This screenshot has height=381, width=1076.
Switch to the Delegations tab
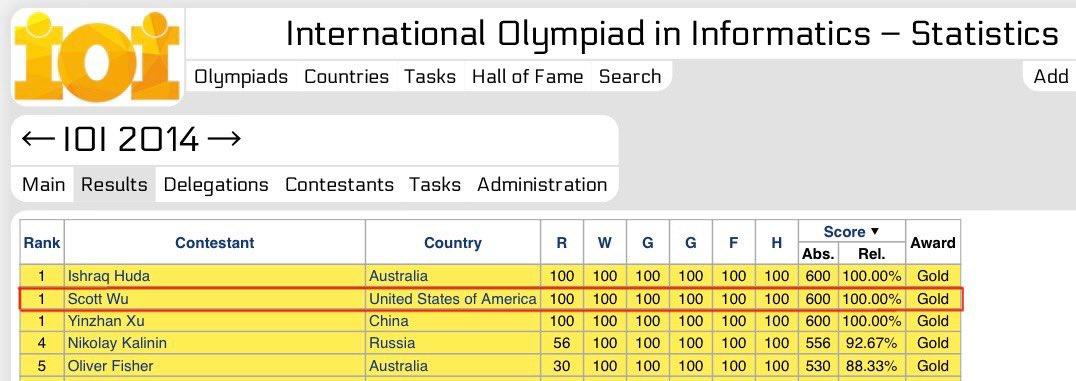point(215,185)
